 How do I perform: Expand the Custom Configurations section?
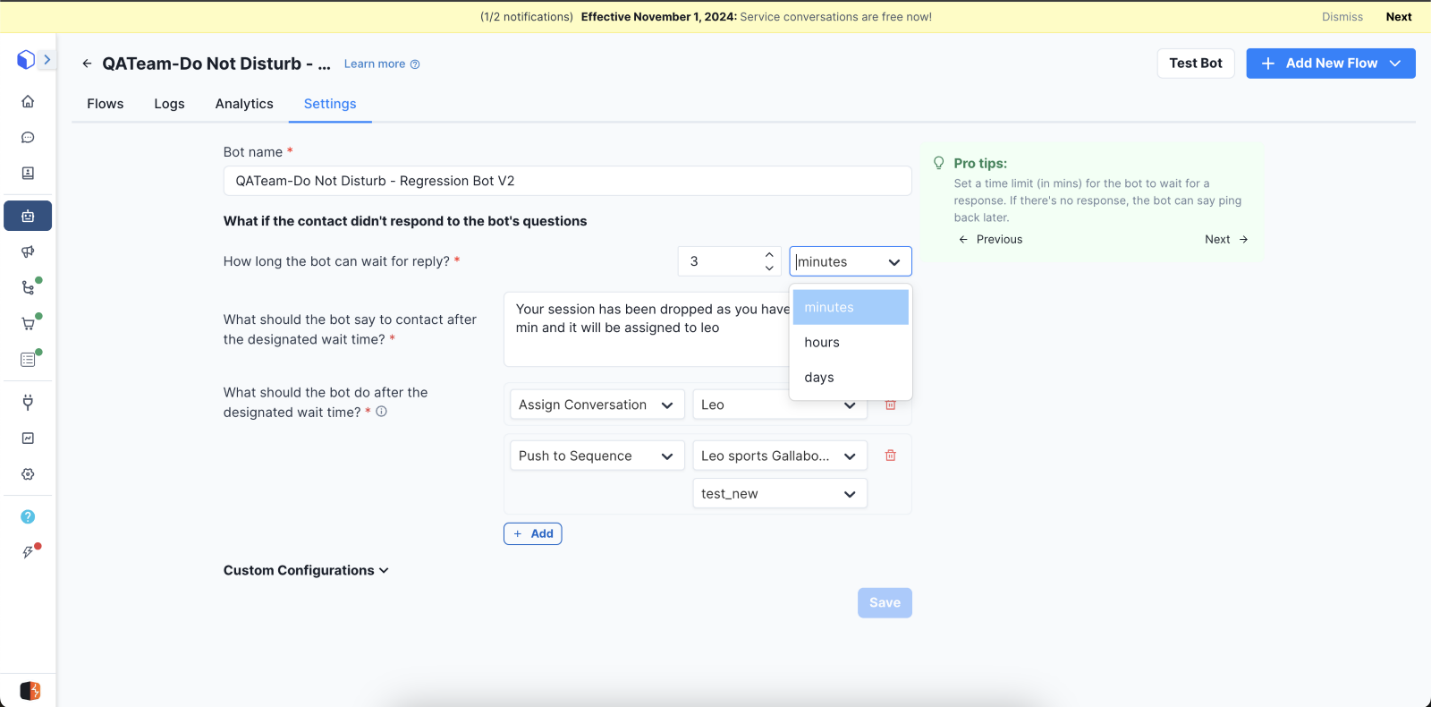point(306,570)
